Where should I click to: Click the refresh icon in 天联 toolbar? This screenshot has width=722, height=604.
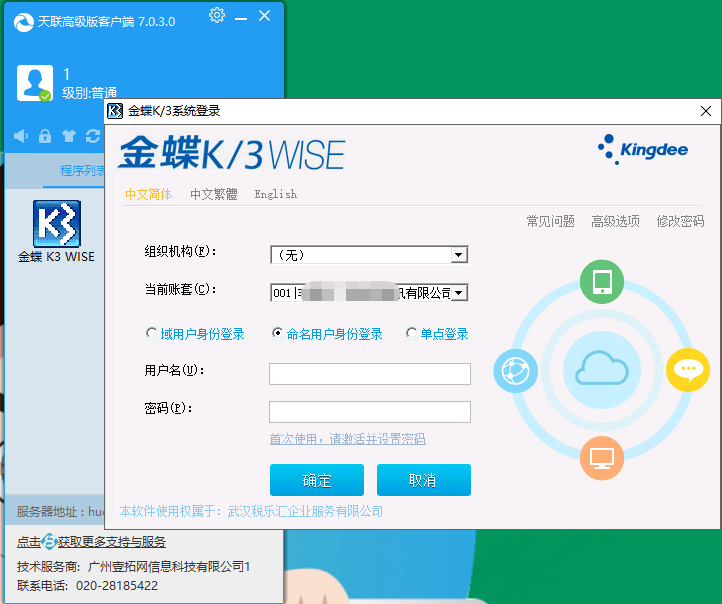[x=93, y=136]
